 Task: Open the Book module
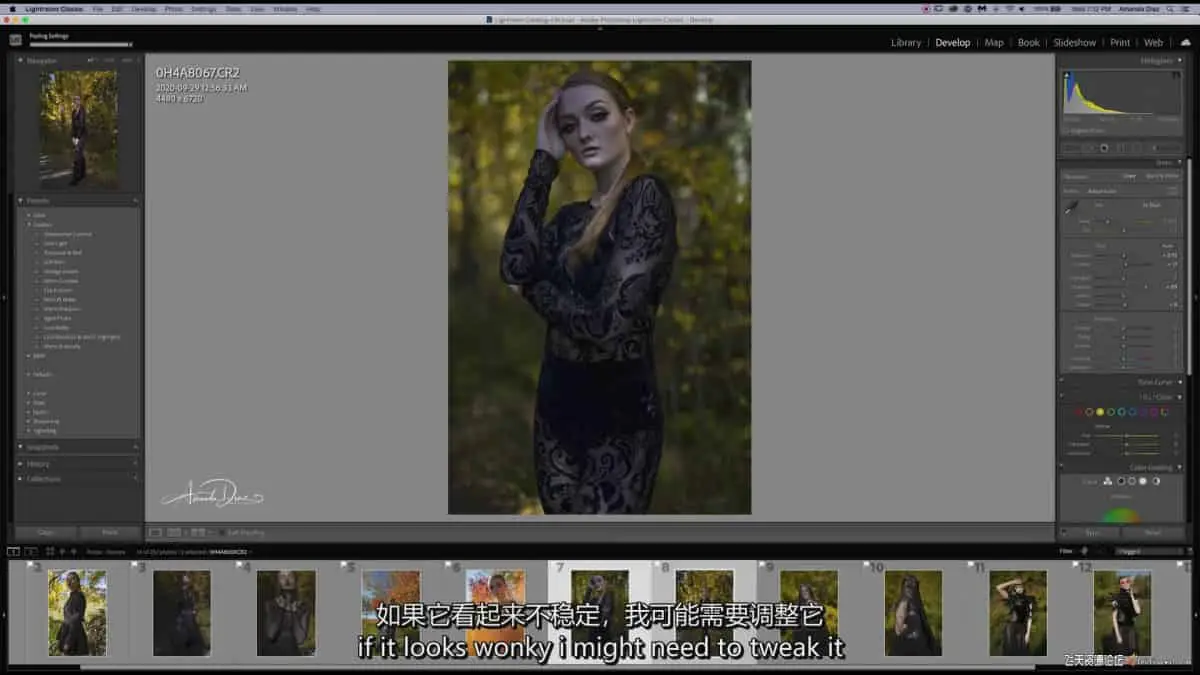click(1028, 43)
